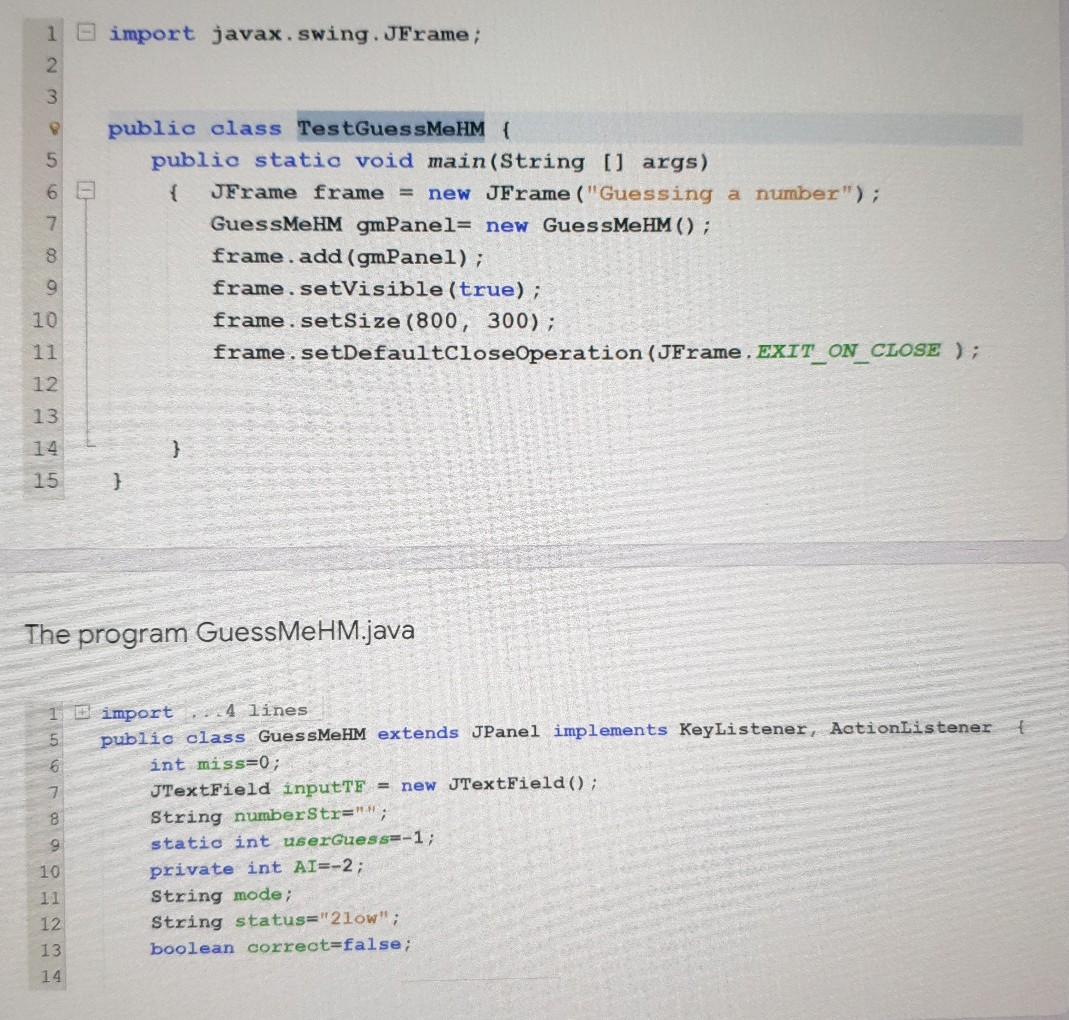The height and width of the screenshot is (1020, 1069).
Task: Select the highlighted TestGuessMeHM class name
Action: (x=391, y=128)
